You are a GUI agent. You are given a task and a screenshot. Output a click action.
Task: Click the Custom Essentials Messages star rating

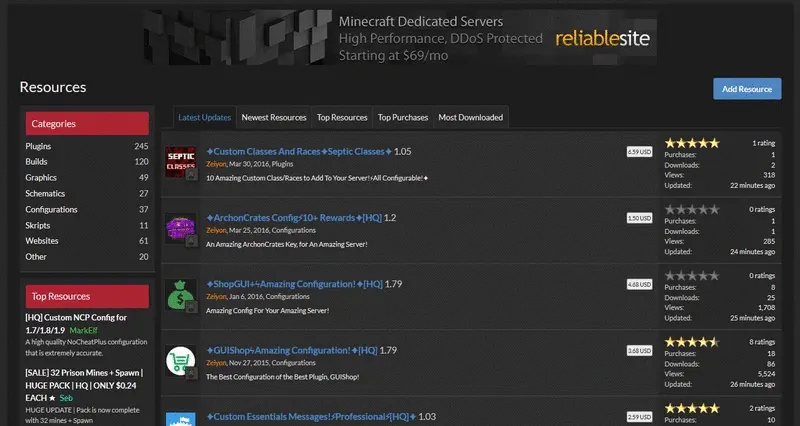point(692,408)
